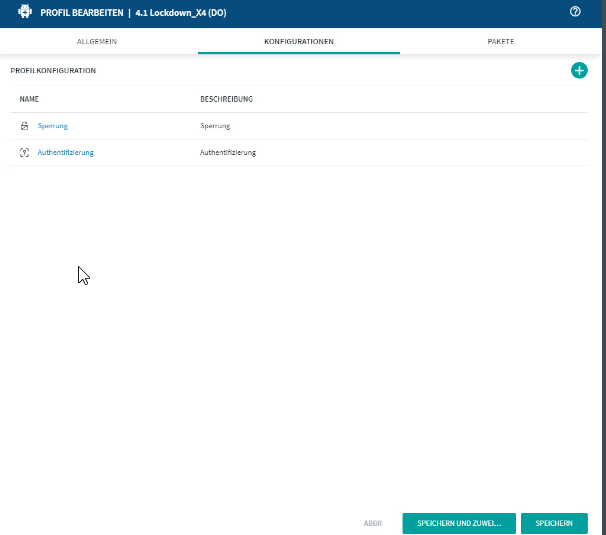The width and height of the screenshot is (606, 535).
Task: Click the profile name 4.1 Lockdown_X4 (DO)
Action: pos(180,12)
